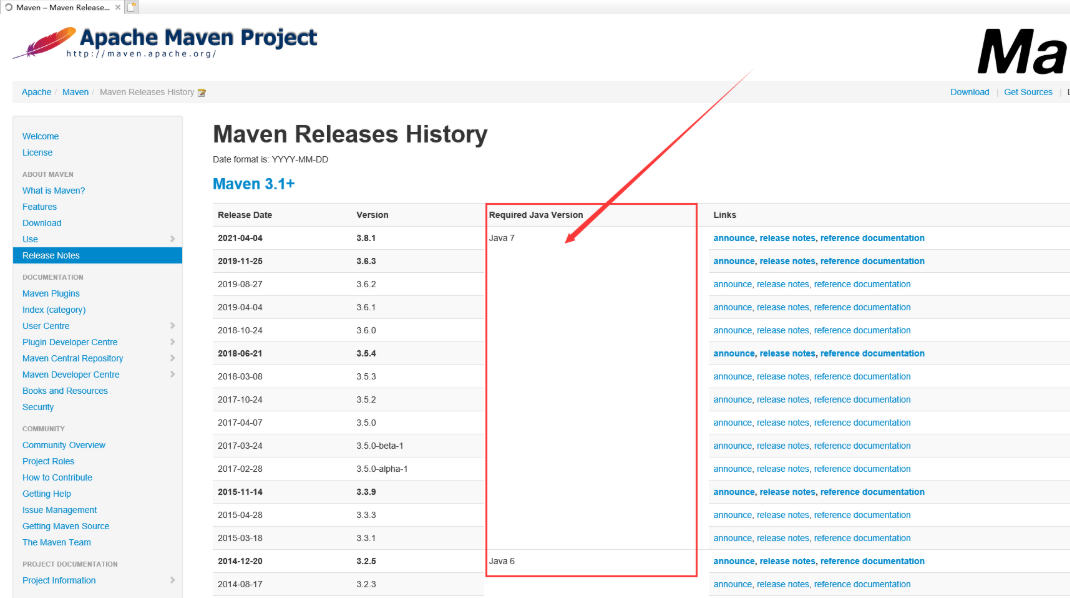
Task: Expand the Maven Central Repository arrow
Action: [x=173, y=358]
